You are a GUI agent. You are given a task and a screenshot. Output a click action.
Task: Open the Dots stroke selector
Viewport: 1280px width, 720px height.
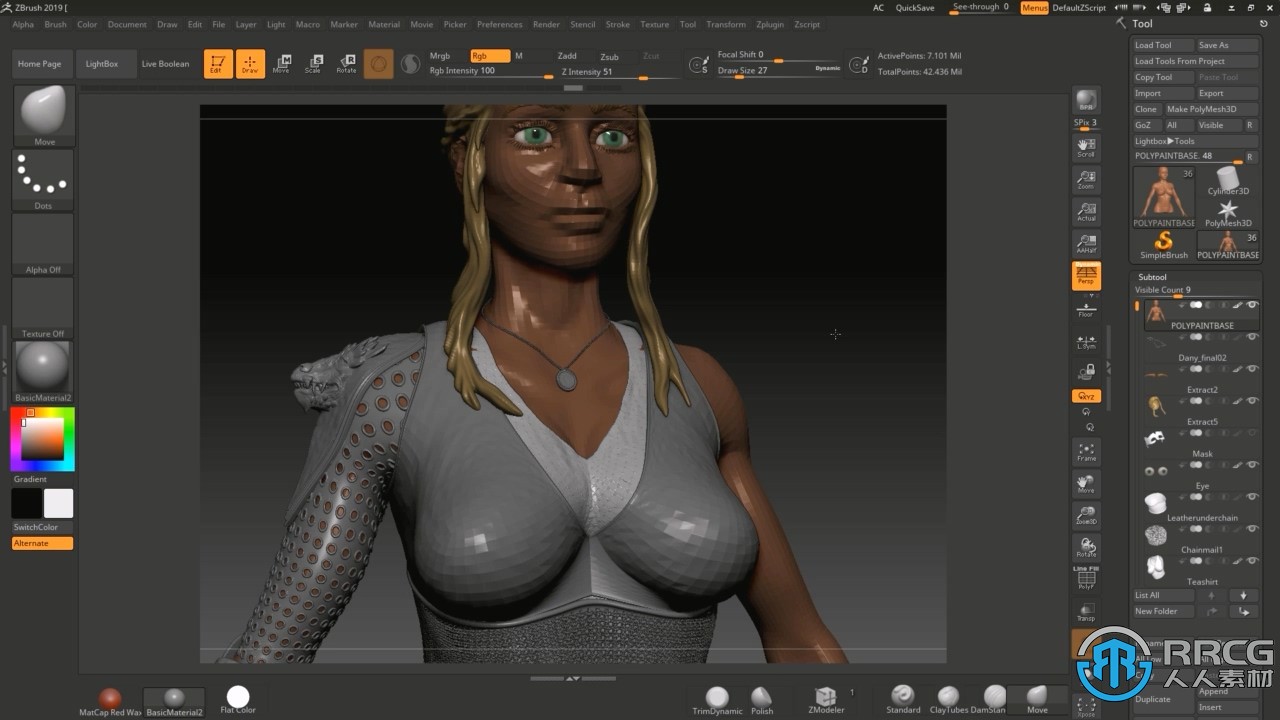44,180
